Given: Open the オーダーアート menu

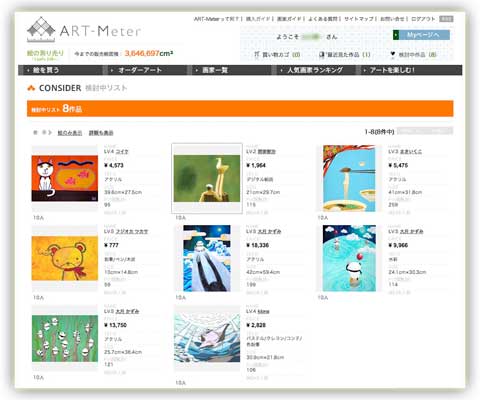Looking at the screenshot, I should 140,70.
